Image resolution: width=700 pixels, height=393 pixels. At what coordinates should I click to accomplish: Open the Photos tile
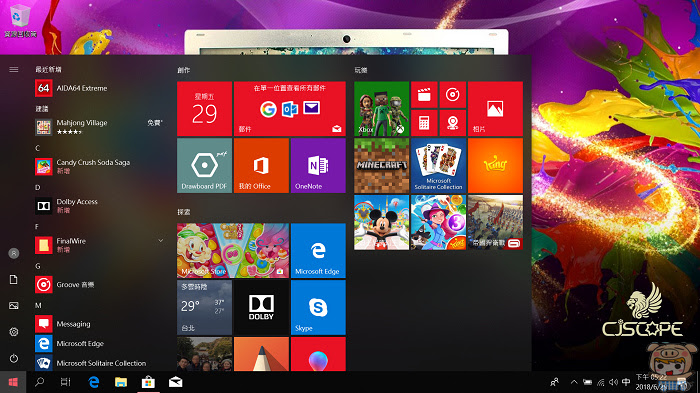click(x=495, y=109)
